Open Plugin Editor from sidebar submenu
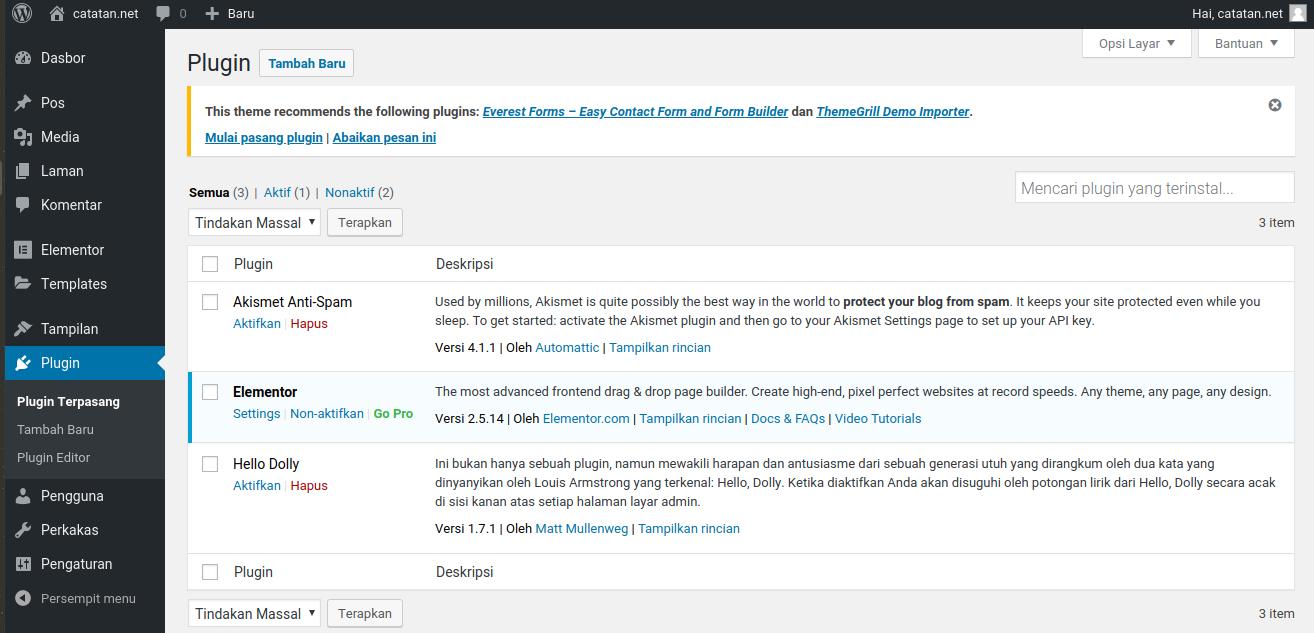 (x=54, y=457)
